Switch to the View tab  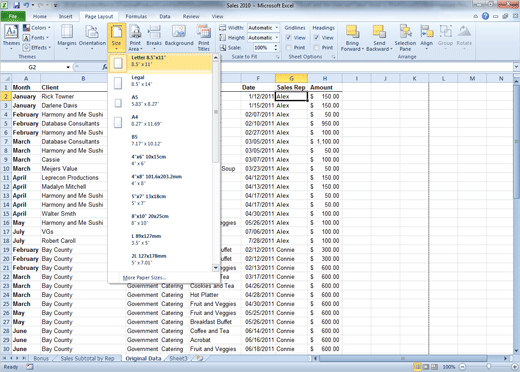217,16
